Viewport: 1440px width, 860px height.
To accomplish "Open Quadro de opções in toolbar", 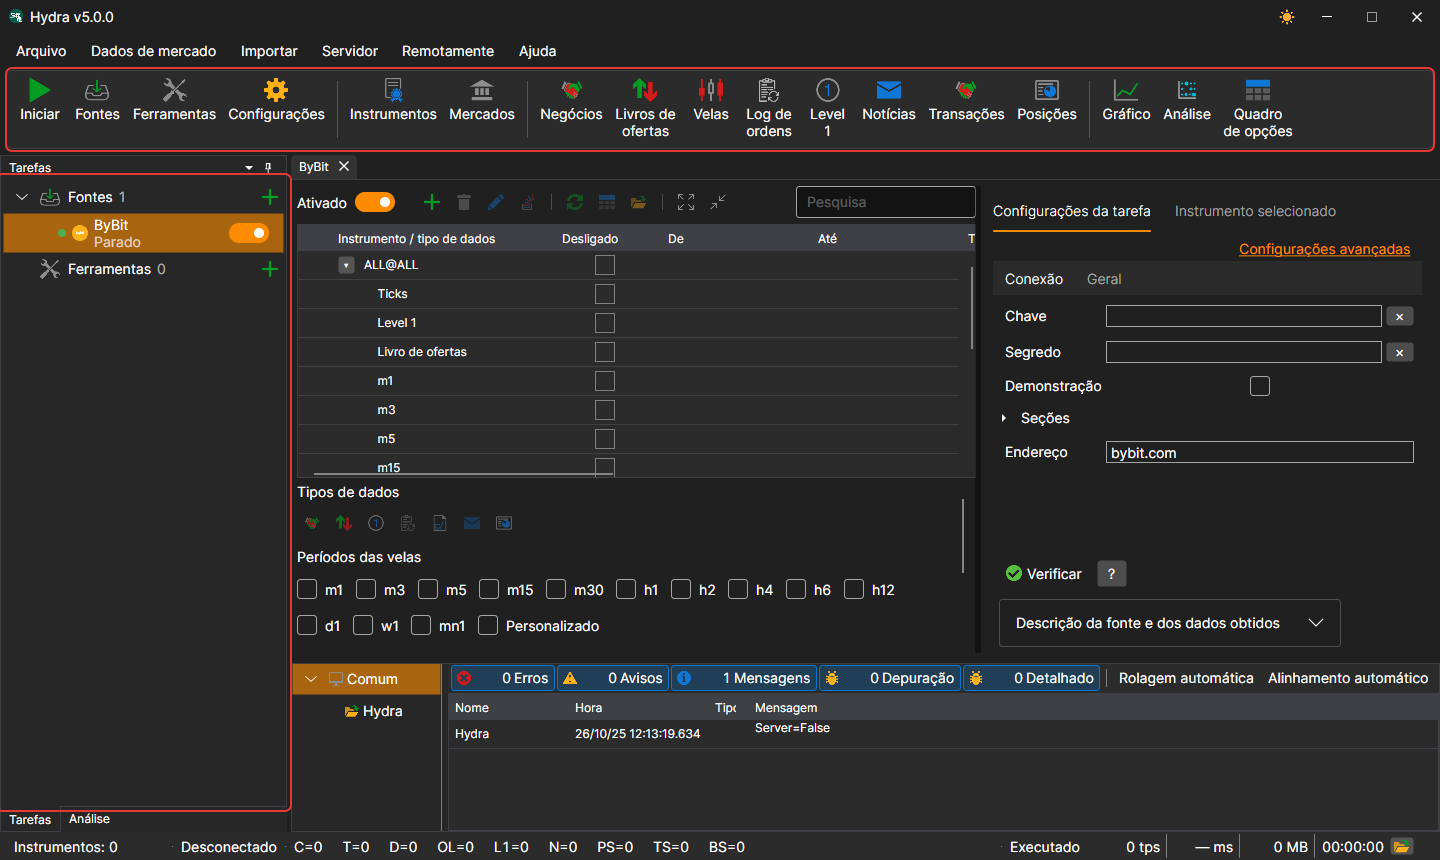I will [1258, 108].
